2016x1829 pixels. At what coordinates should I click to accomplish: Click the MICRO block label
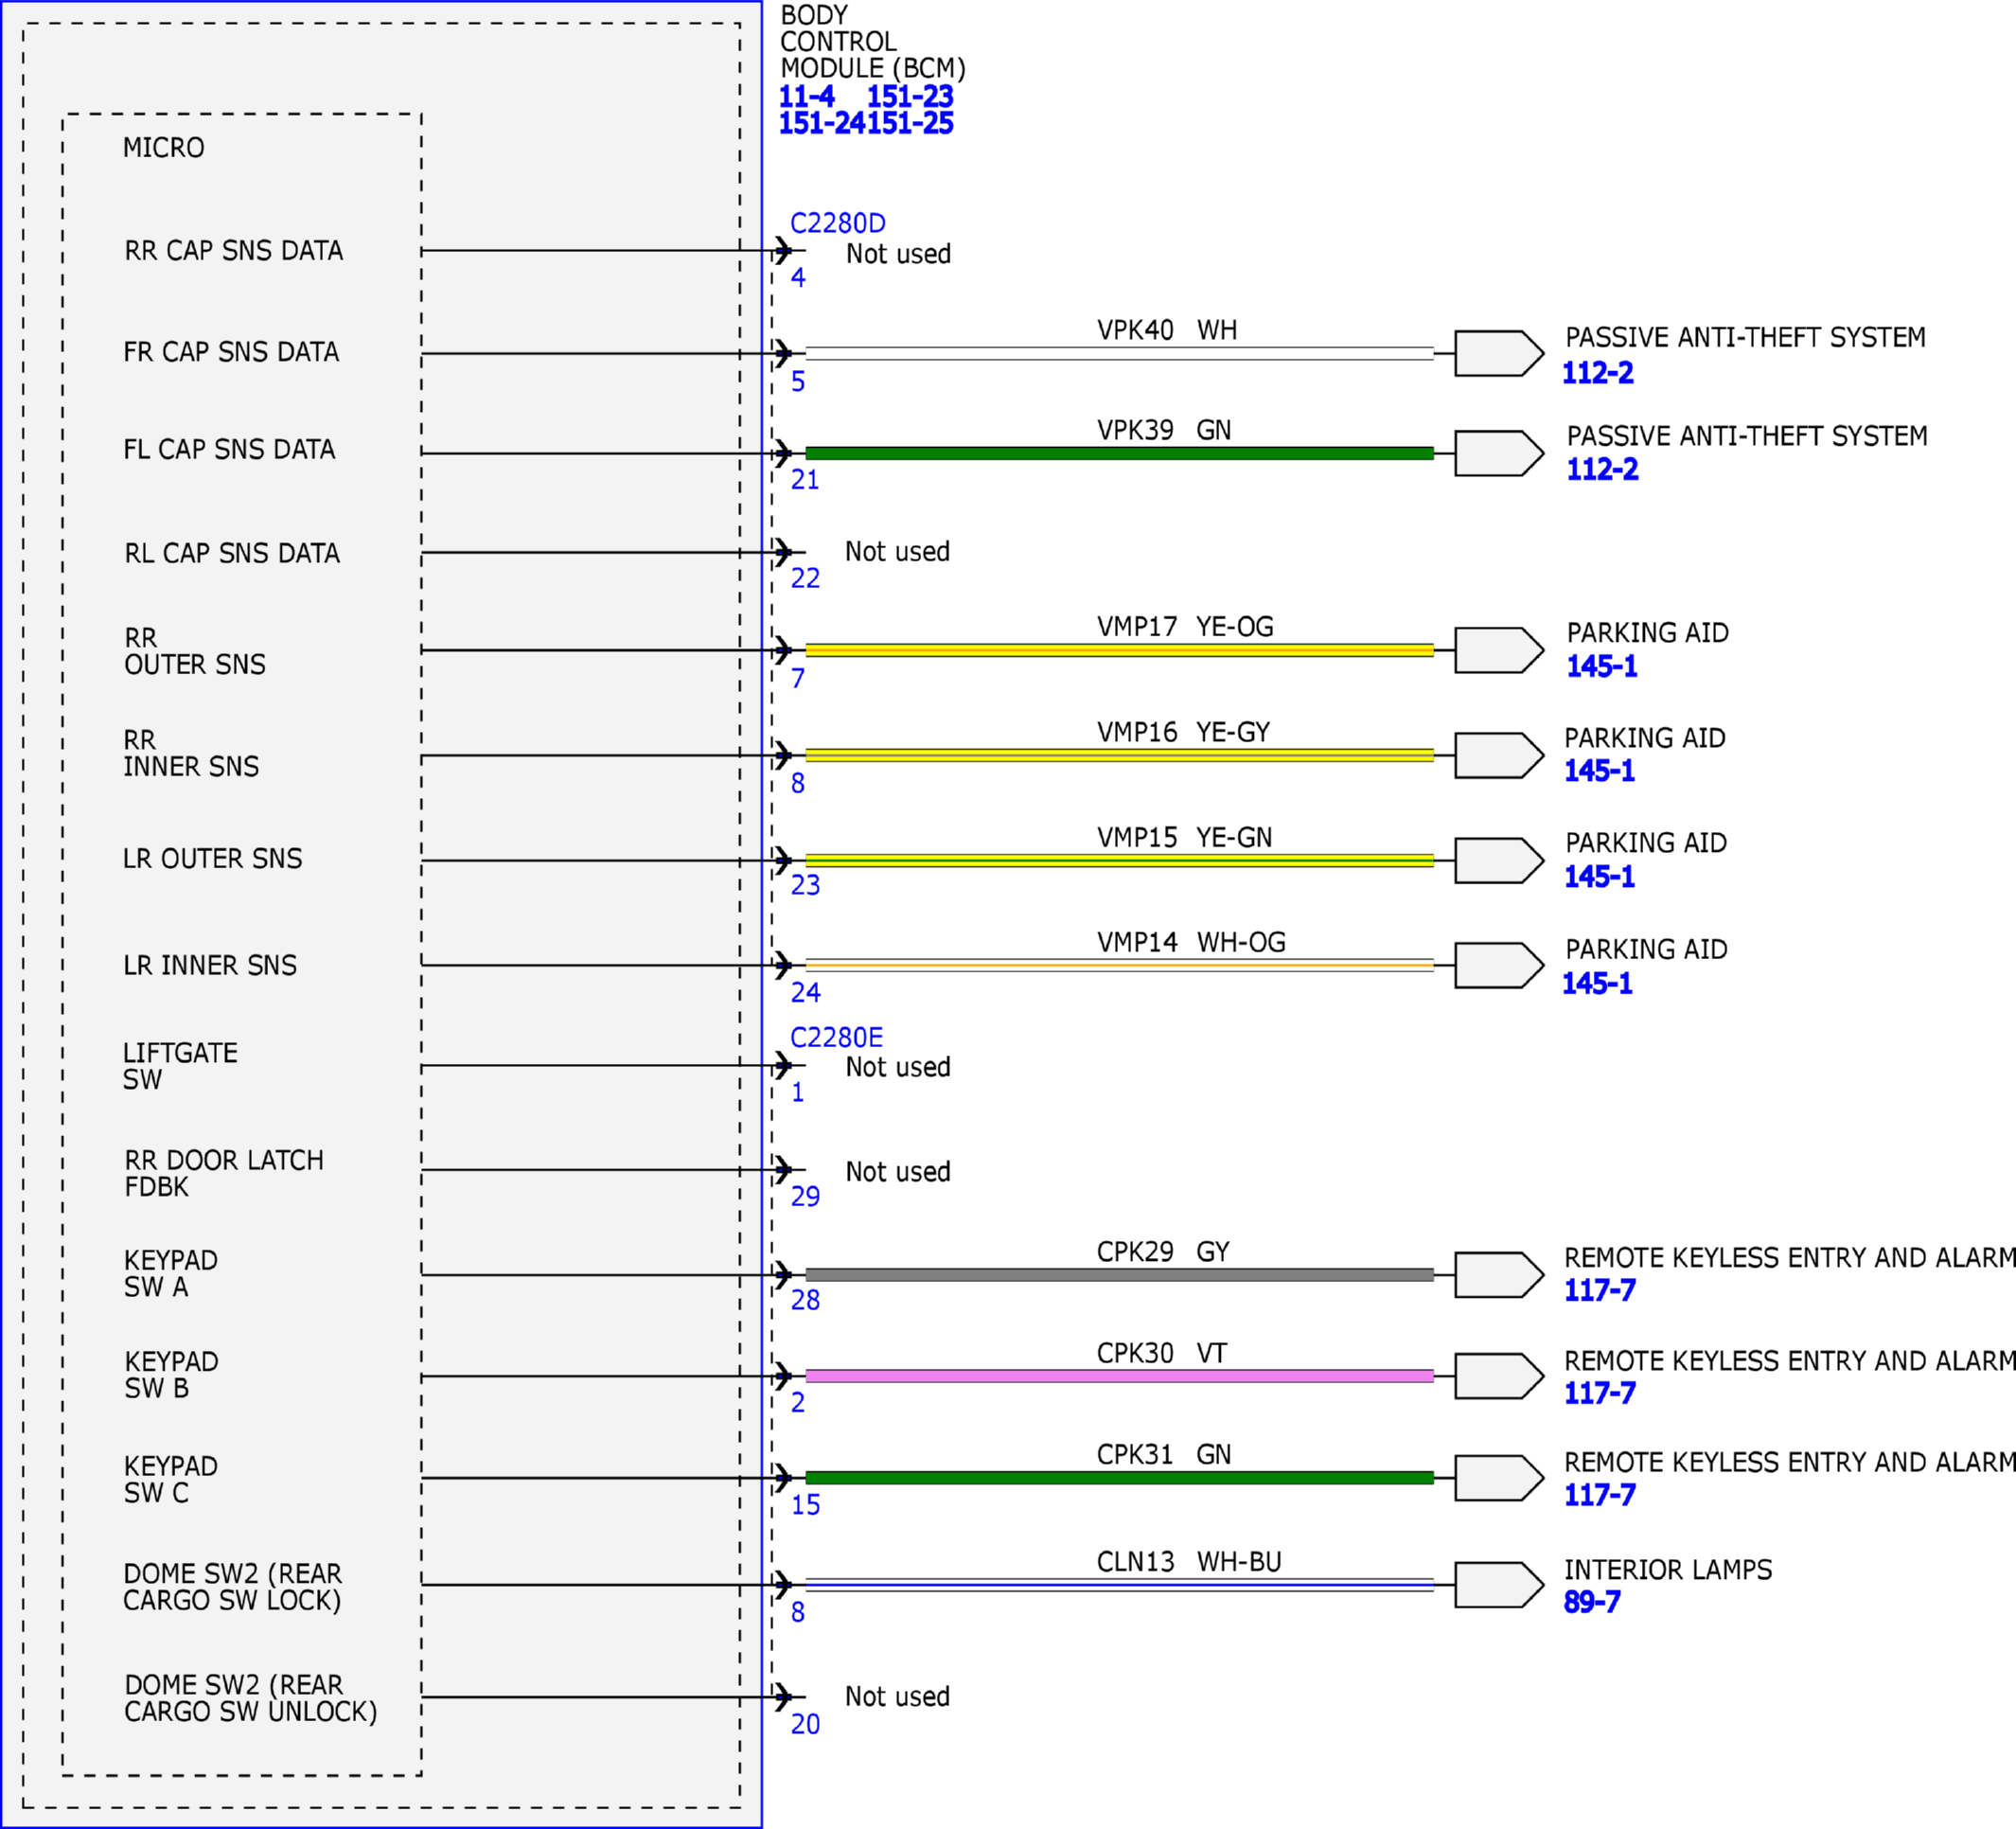[x=164, y=148]
